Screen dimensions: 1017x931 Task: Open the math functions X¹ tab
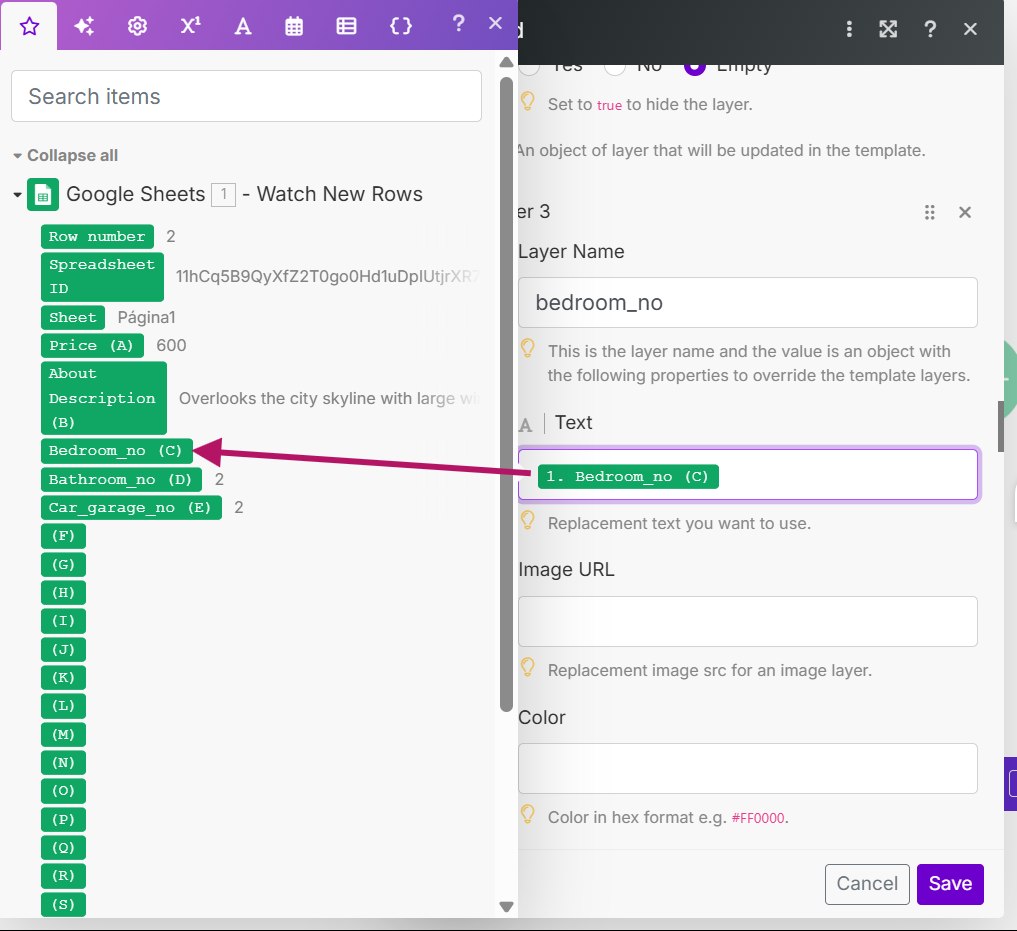(x=190, y=26)
